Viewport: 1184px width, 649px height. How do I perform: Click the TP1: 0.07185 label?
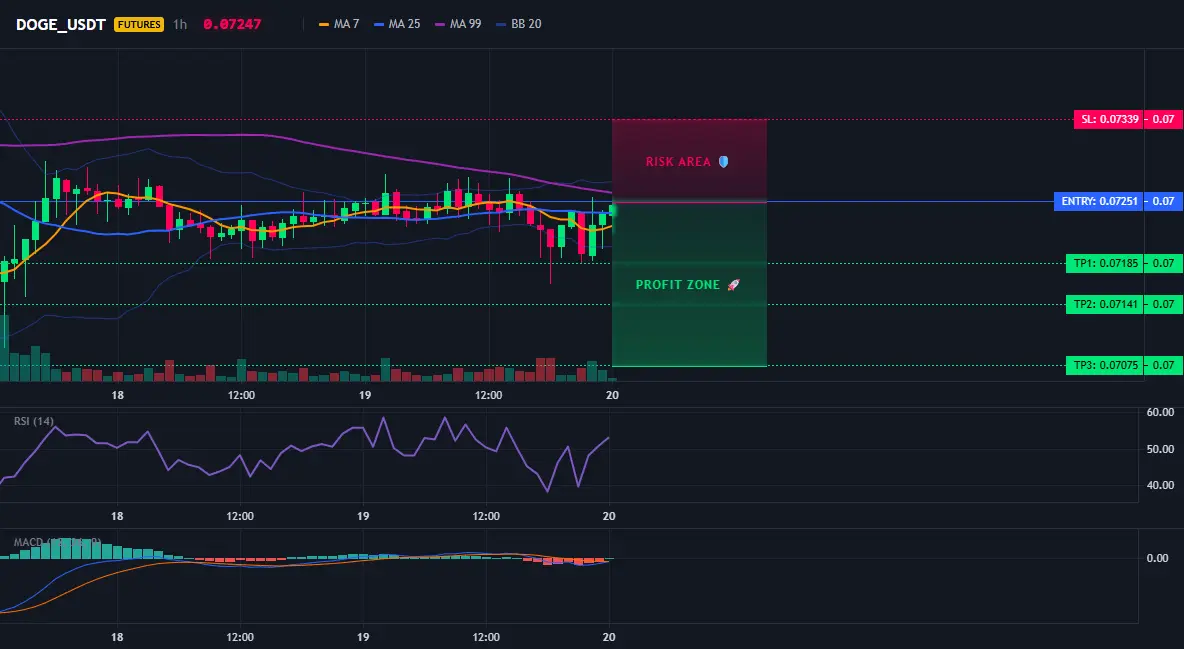(x=1104, y=264)
